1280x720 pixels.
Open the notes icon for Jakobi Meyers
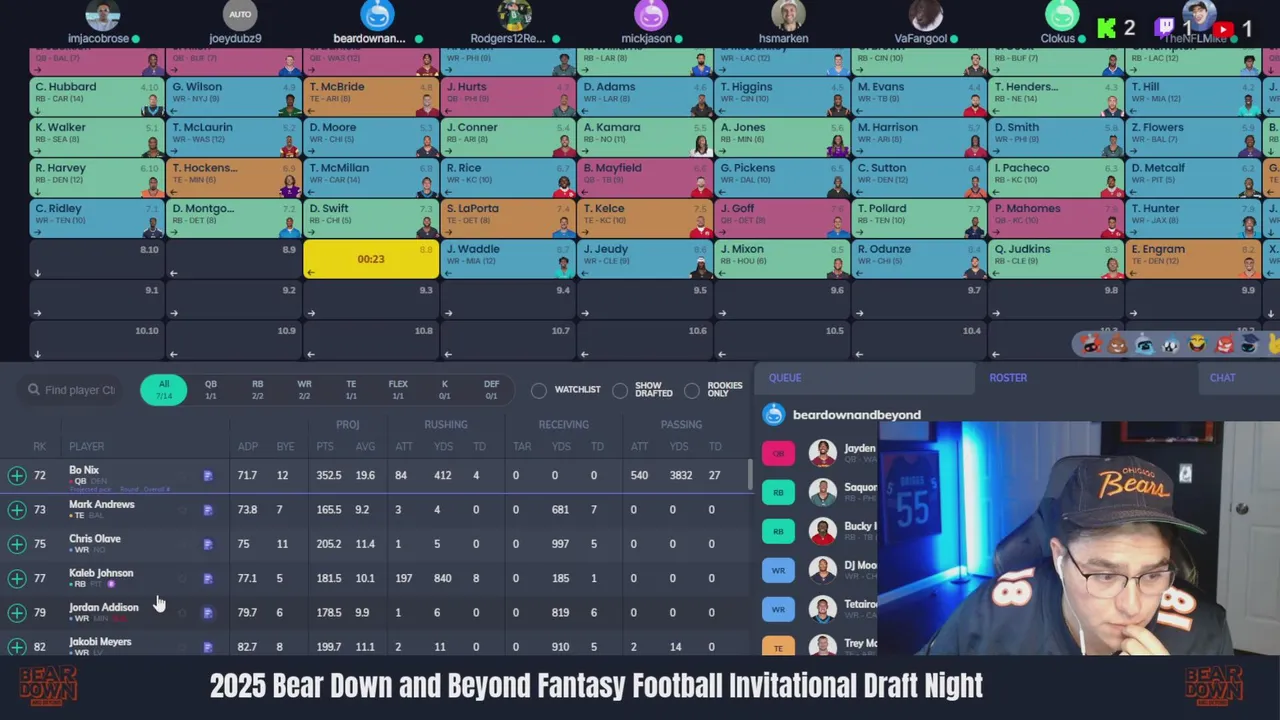point(207,647)
